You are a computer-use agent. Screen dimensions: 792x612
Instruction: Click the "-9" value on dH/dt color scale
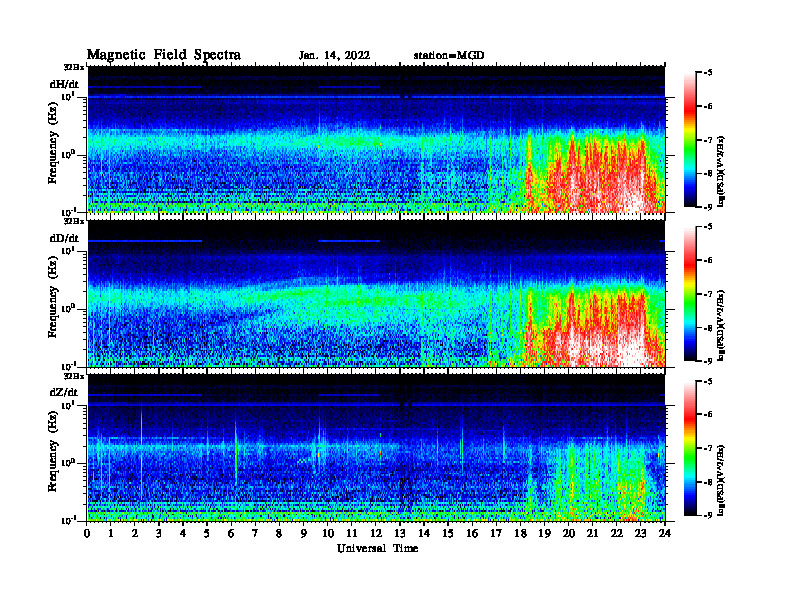(708, 207)
